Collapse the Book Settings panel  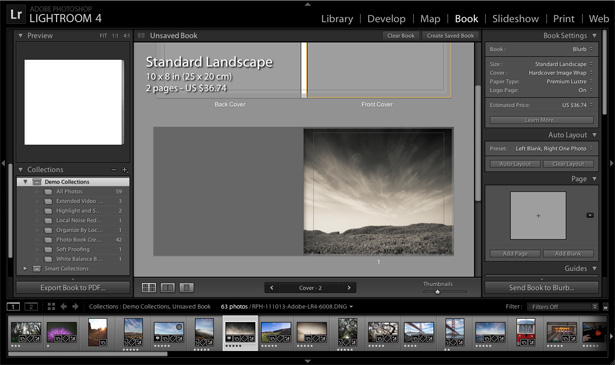pos(595,36)
